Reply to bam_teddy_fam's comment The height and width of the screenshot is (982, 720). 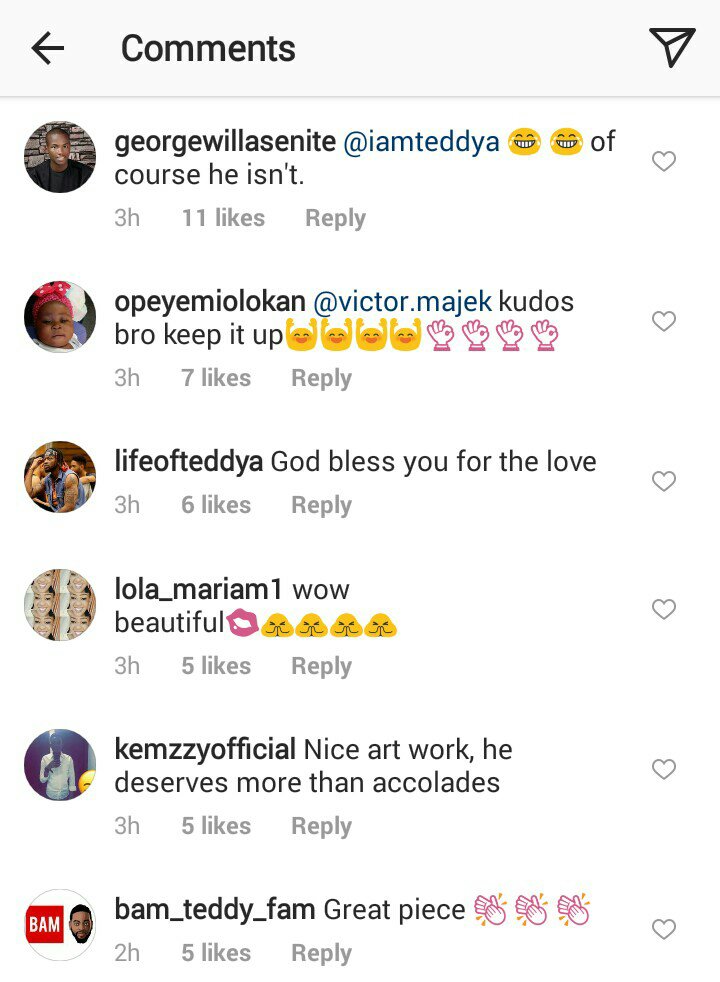321,954
